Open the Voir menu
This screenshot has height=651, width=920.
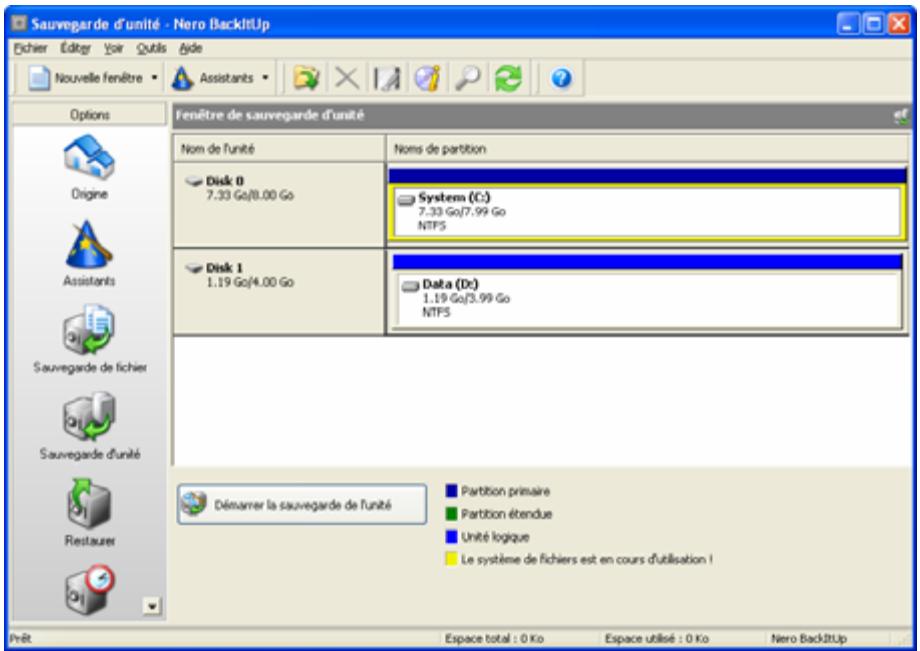tap(114, 48)
